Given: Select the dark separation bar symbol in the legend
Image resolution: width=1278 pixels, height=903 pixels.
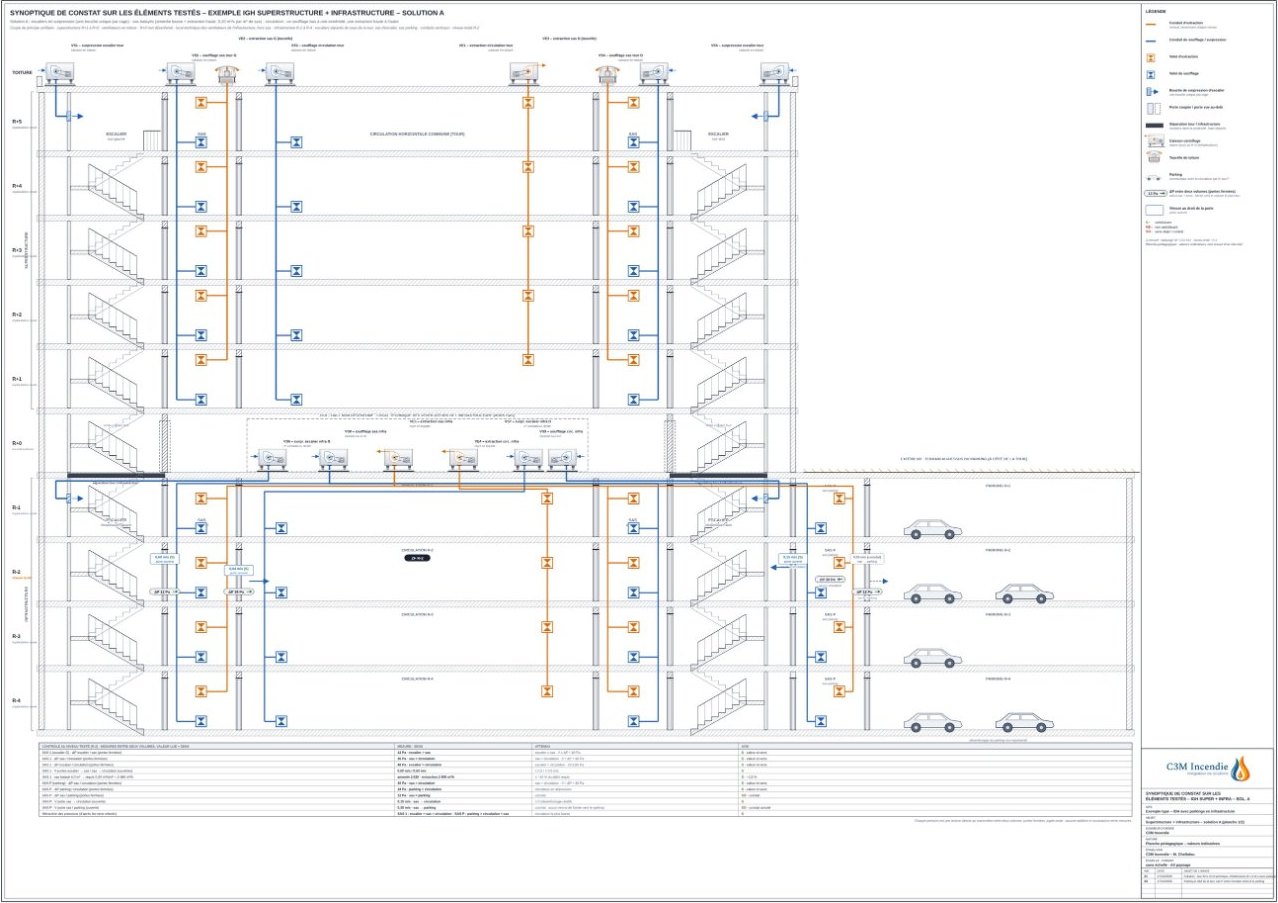Looking at the screenshot, I should click(1154, 124).
